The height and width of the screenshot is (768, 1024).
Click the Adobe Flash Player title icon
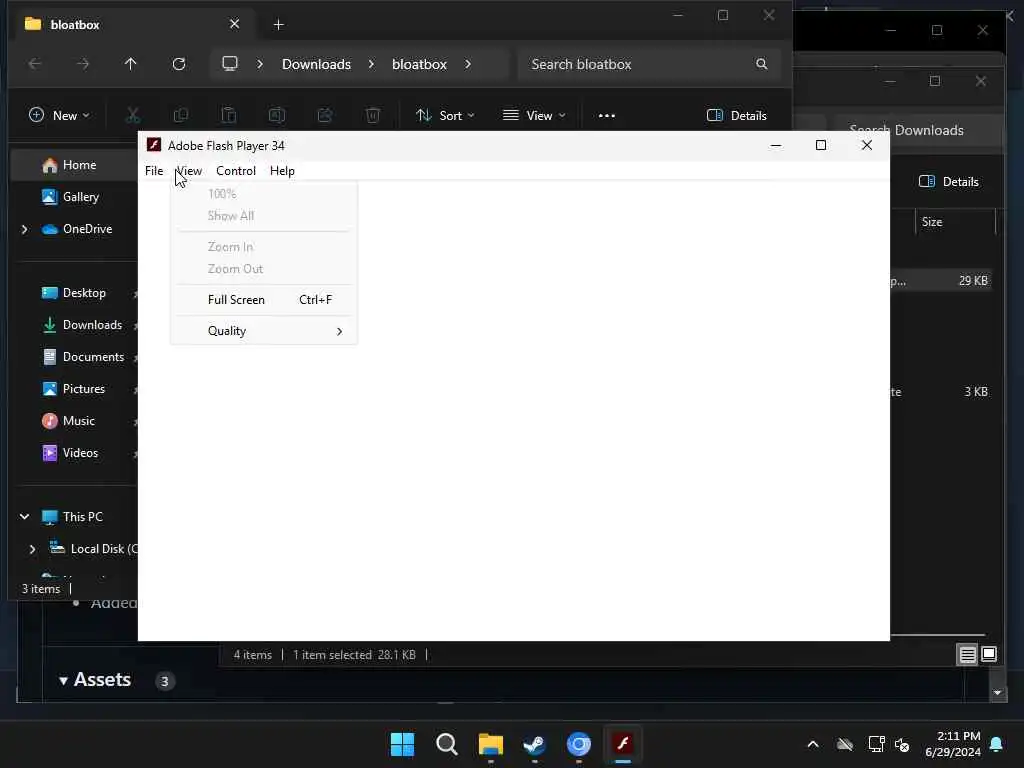[x=154, y=145]
